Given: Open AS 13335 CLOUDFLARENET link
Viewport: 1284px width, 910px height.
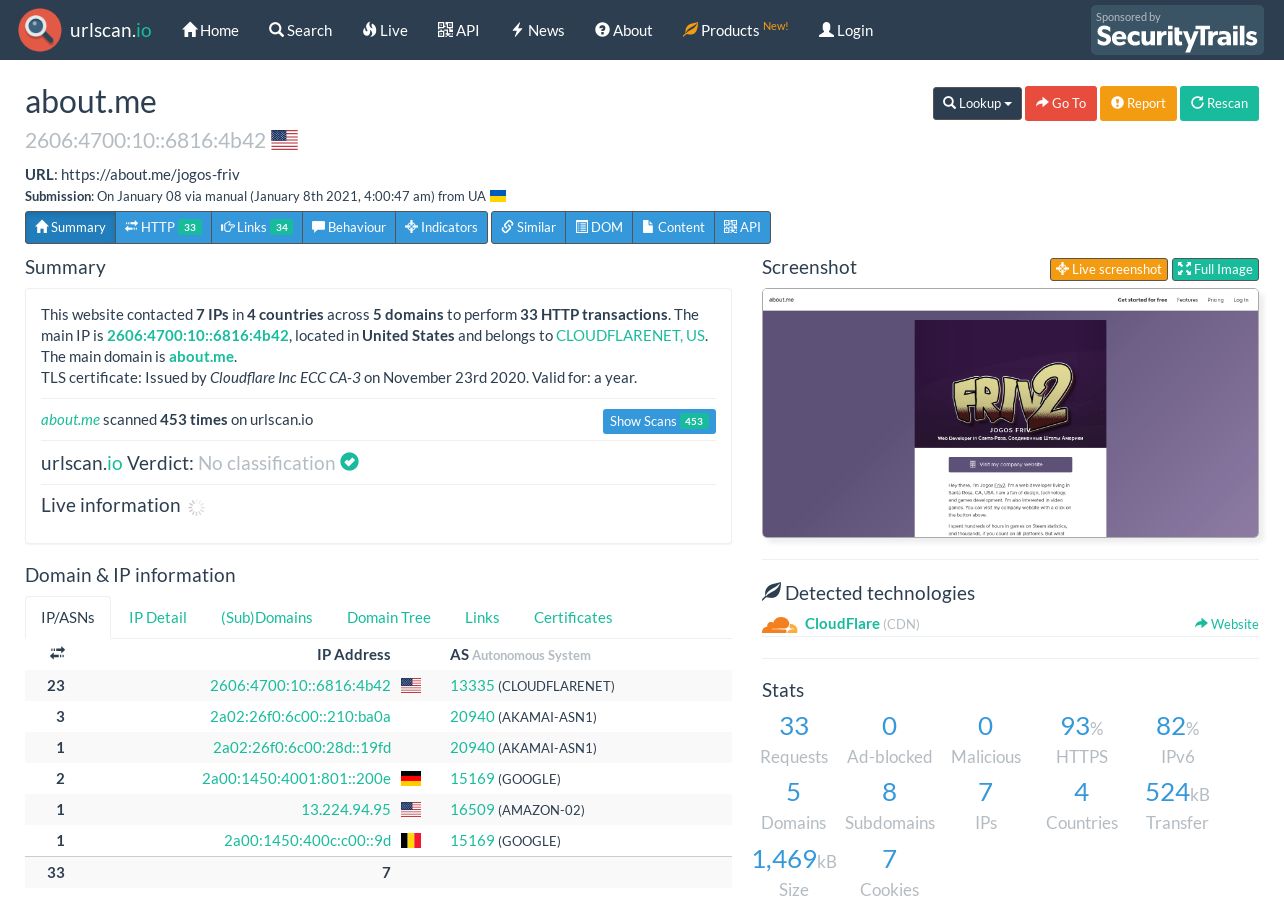Looking at the screenshot, I should [472, 686].
